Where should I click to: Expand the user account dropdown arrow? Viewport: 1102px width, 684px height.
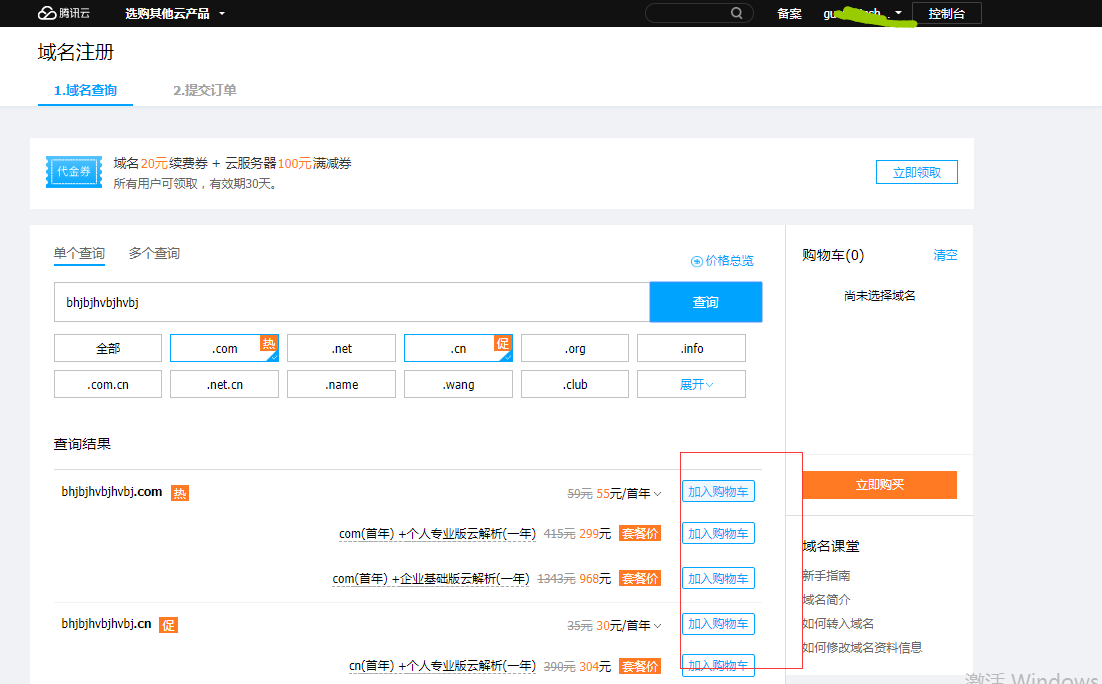tap(898, 13)
